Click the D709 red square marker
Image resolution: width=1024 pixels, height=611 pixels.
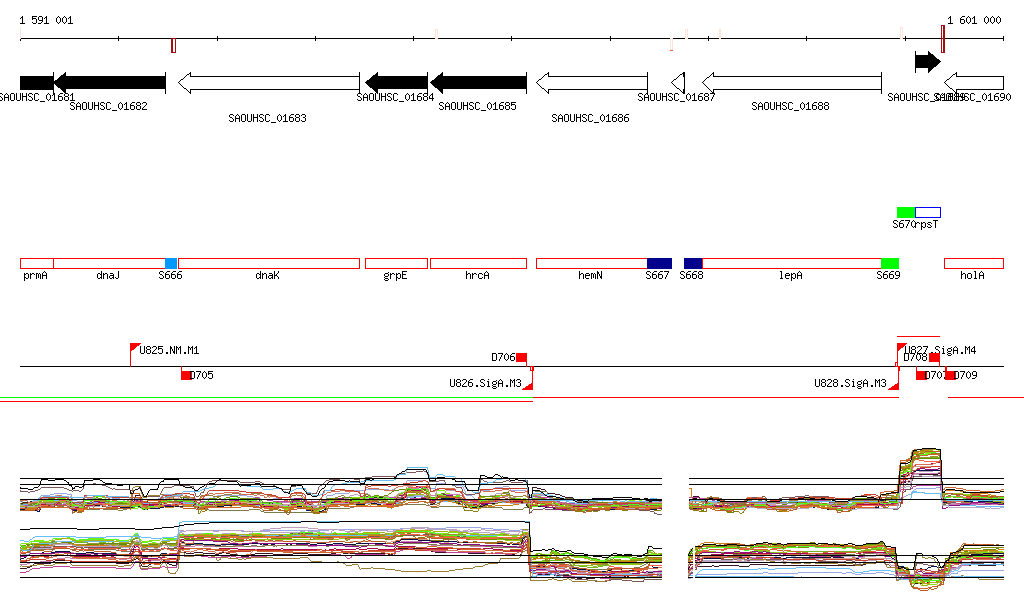[951, 375]
